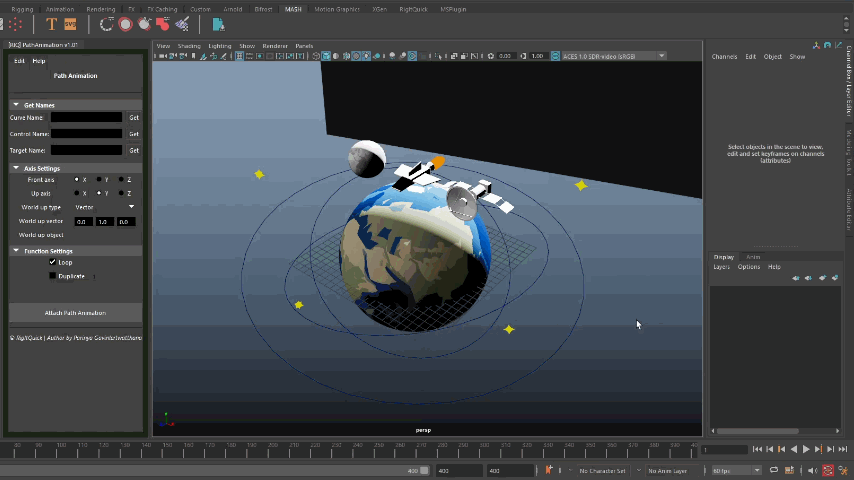Set Front axis to Z
This screenshot has width=854, height=480.
coord(121,179)
